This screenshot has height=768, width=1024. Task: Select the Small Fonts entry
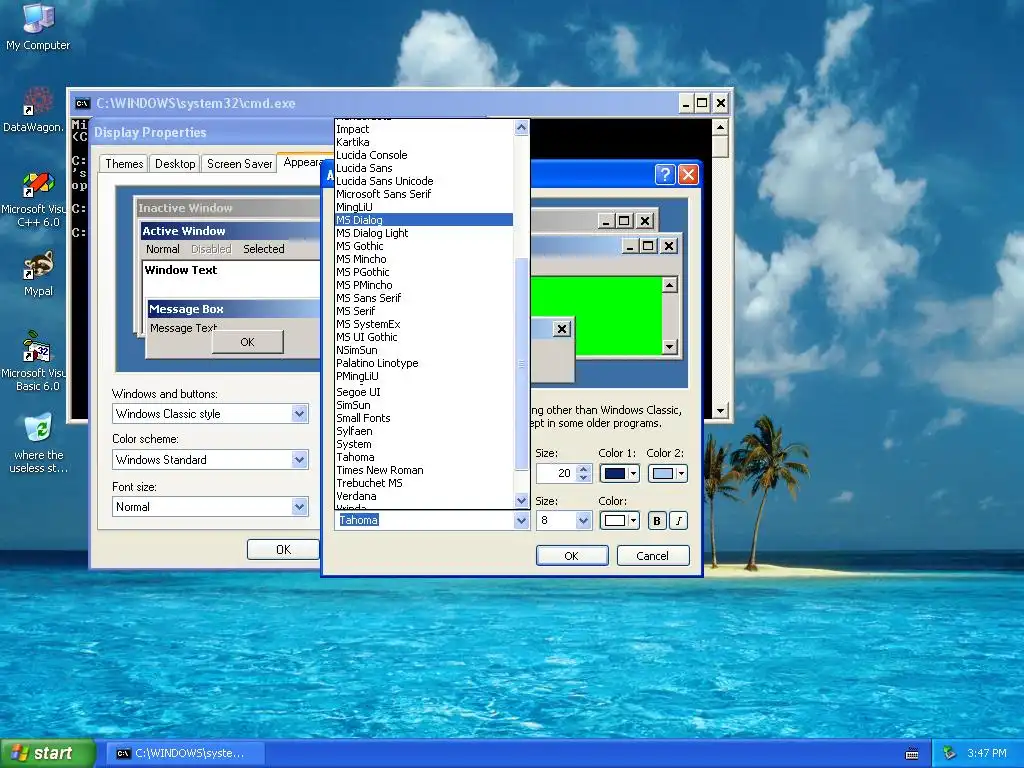(424, 418)
